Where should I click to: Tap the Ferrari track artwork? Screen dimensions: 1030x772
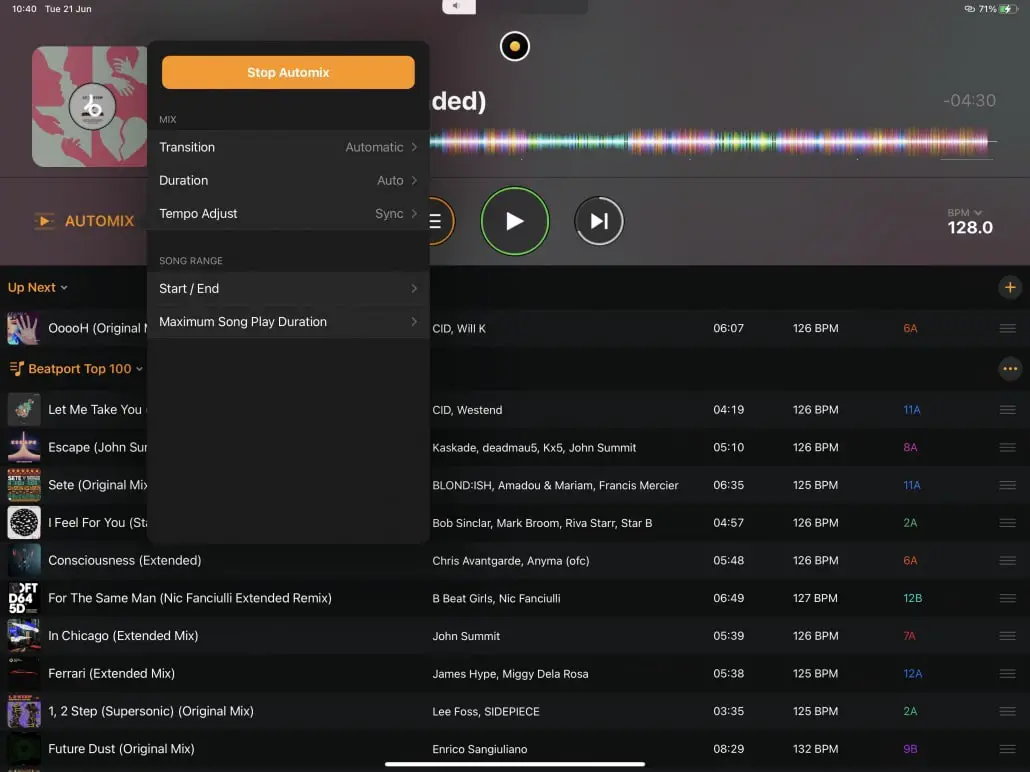coord(24,673)
